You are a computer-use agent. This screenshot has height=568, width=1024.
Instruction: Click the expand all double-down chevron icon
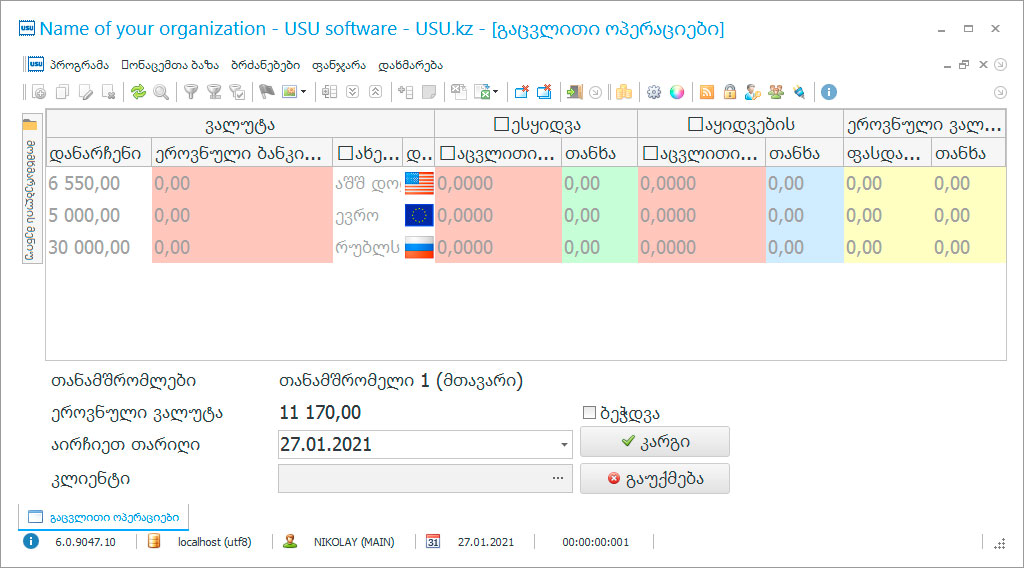pos(353,92)
